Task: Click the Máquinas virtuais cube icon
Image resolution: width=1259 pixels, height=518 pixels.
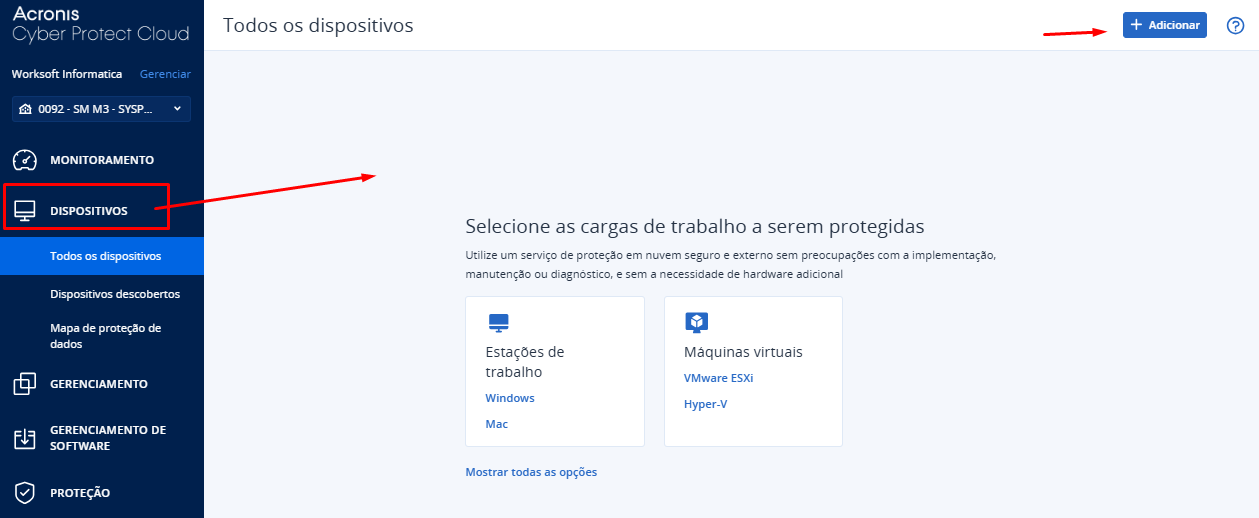Action: pyautogui.click(x=696, y=322)
